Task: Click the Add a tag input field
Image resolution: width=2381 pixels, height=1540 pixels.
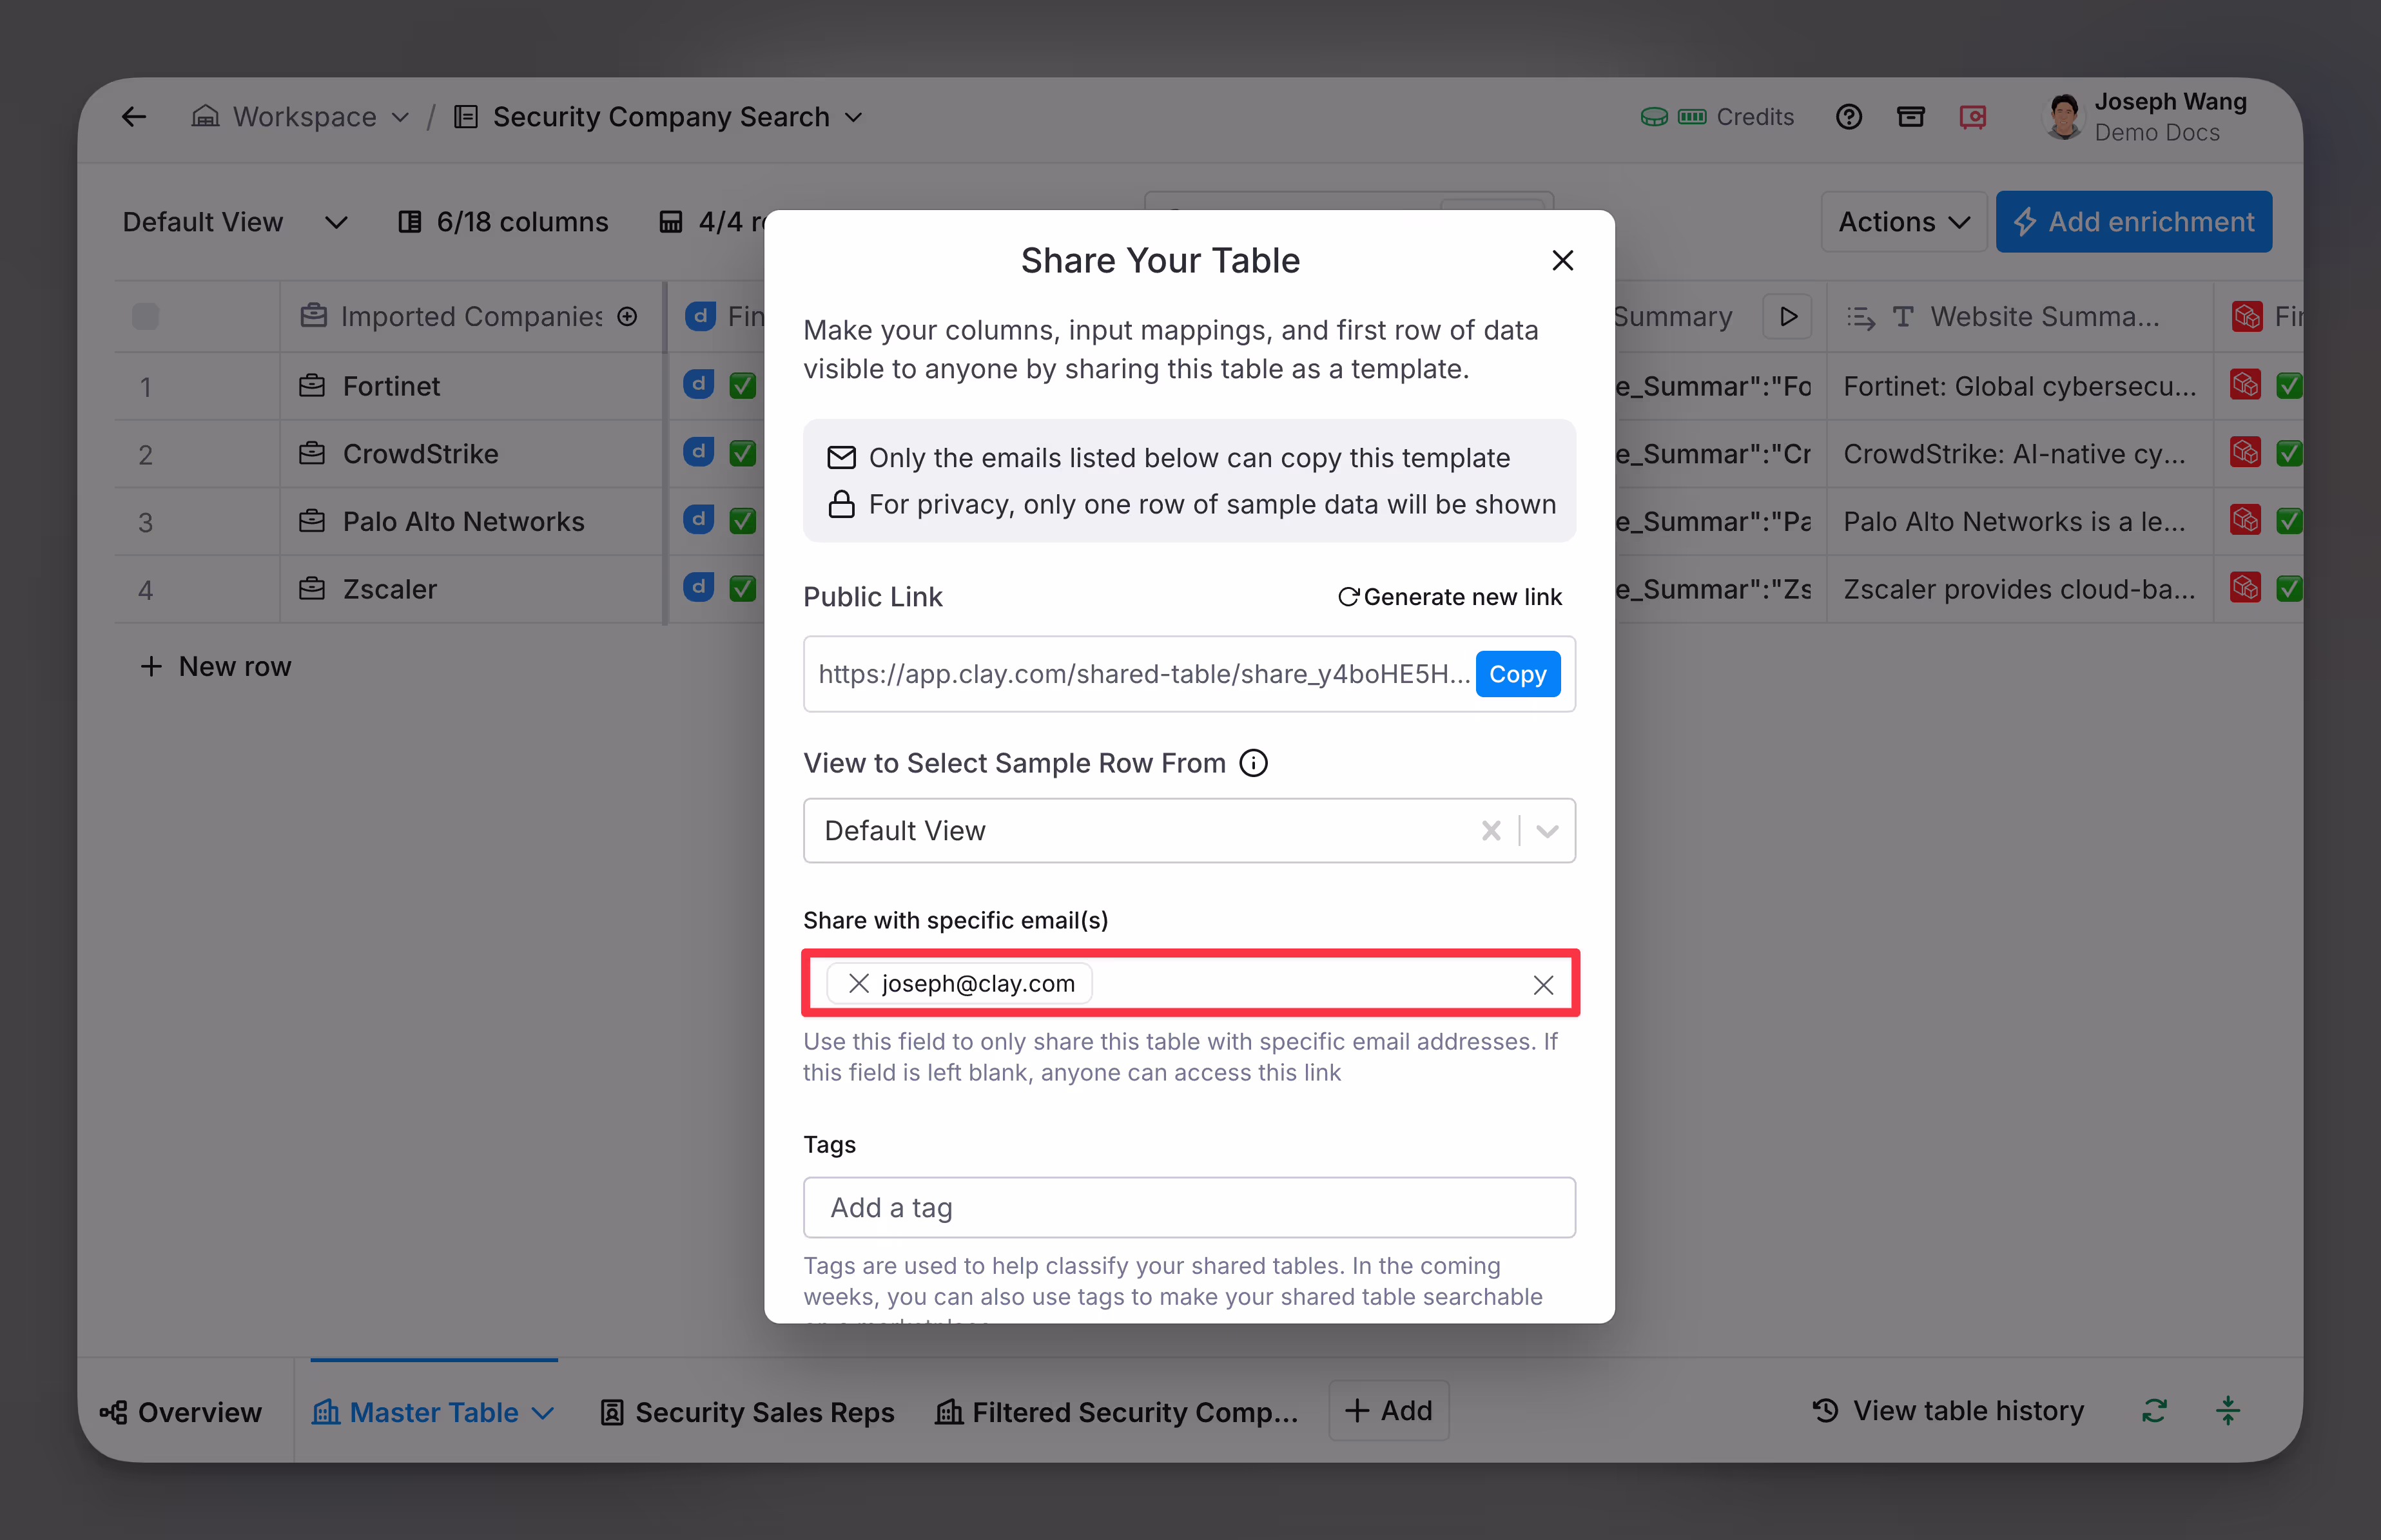Action: pyautogui.click(x=1188, y=1207)
